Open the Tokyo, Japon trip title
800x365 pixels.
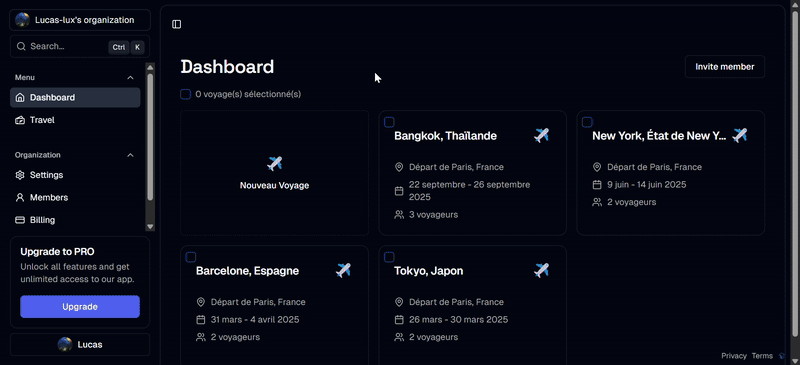tap(429, 271)
